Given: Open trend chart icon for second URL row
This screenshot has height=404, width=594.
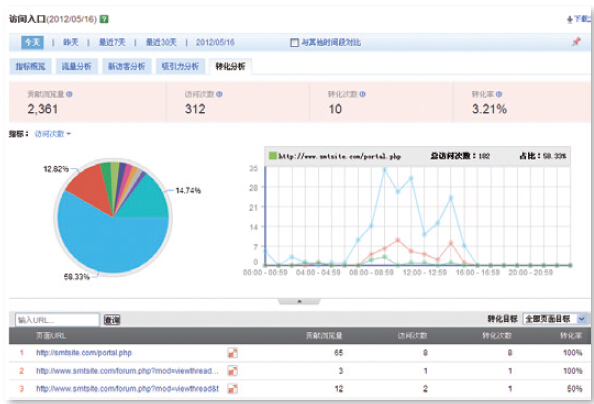Looking at the screenshot, I should [x=233, y=371].
